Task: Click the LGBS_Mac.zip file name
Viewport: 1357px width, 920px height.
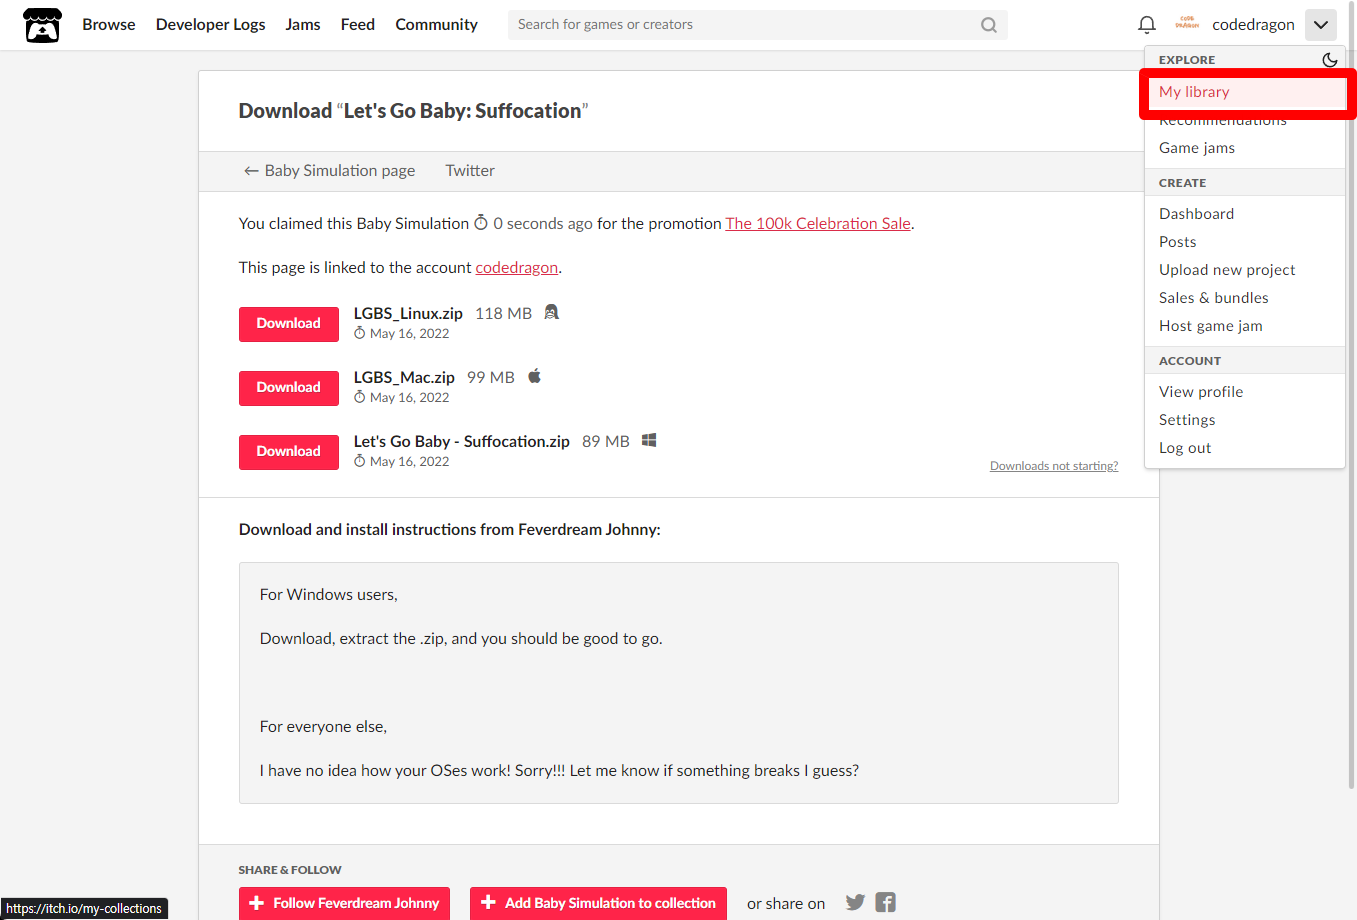Action: click(x=404, y=378)
